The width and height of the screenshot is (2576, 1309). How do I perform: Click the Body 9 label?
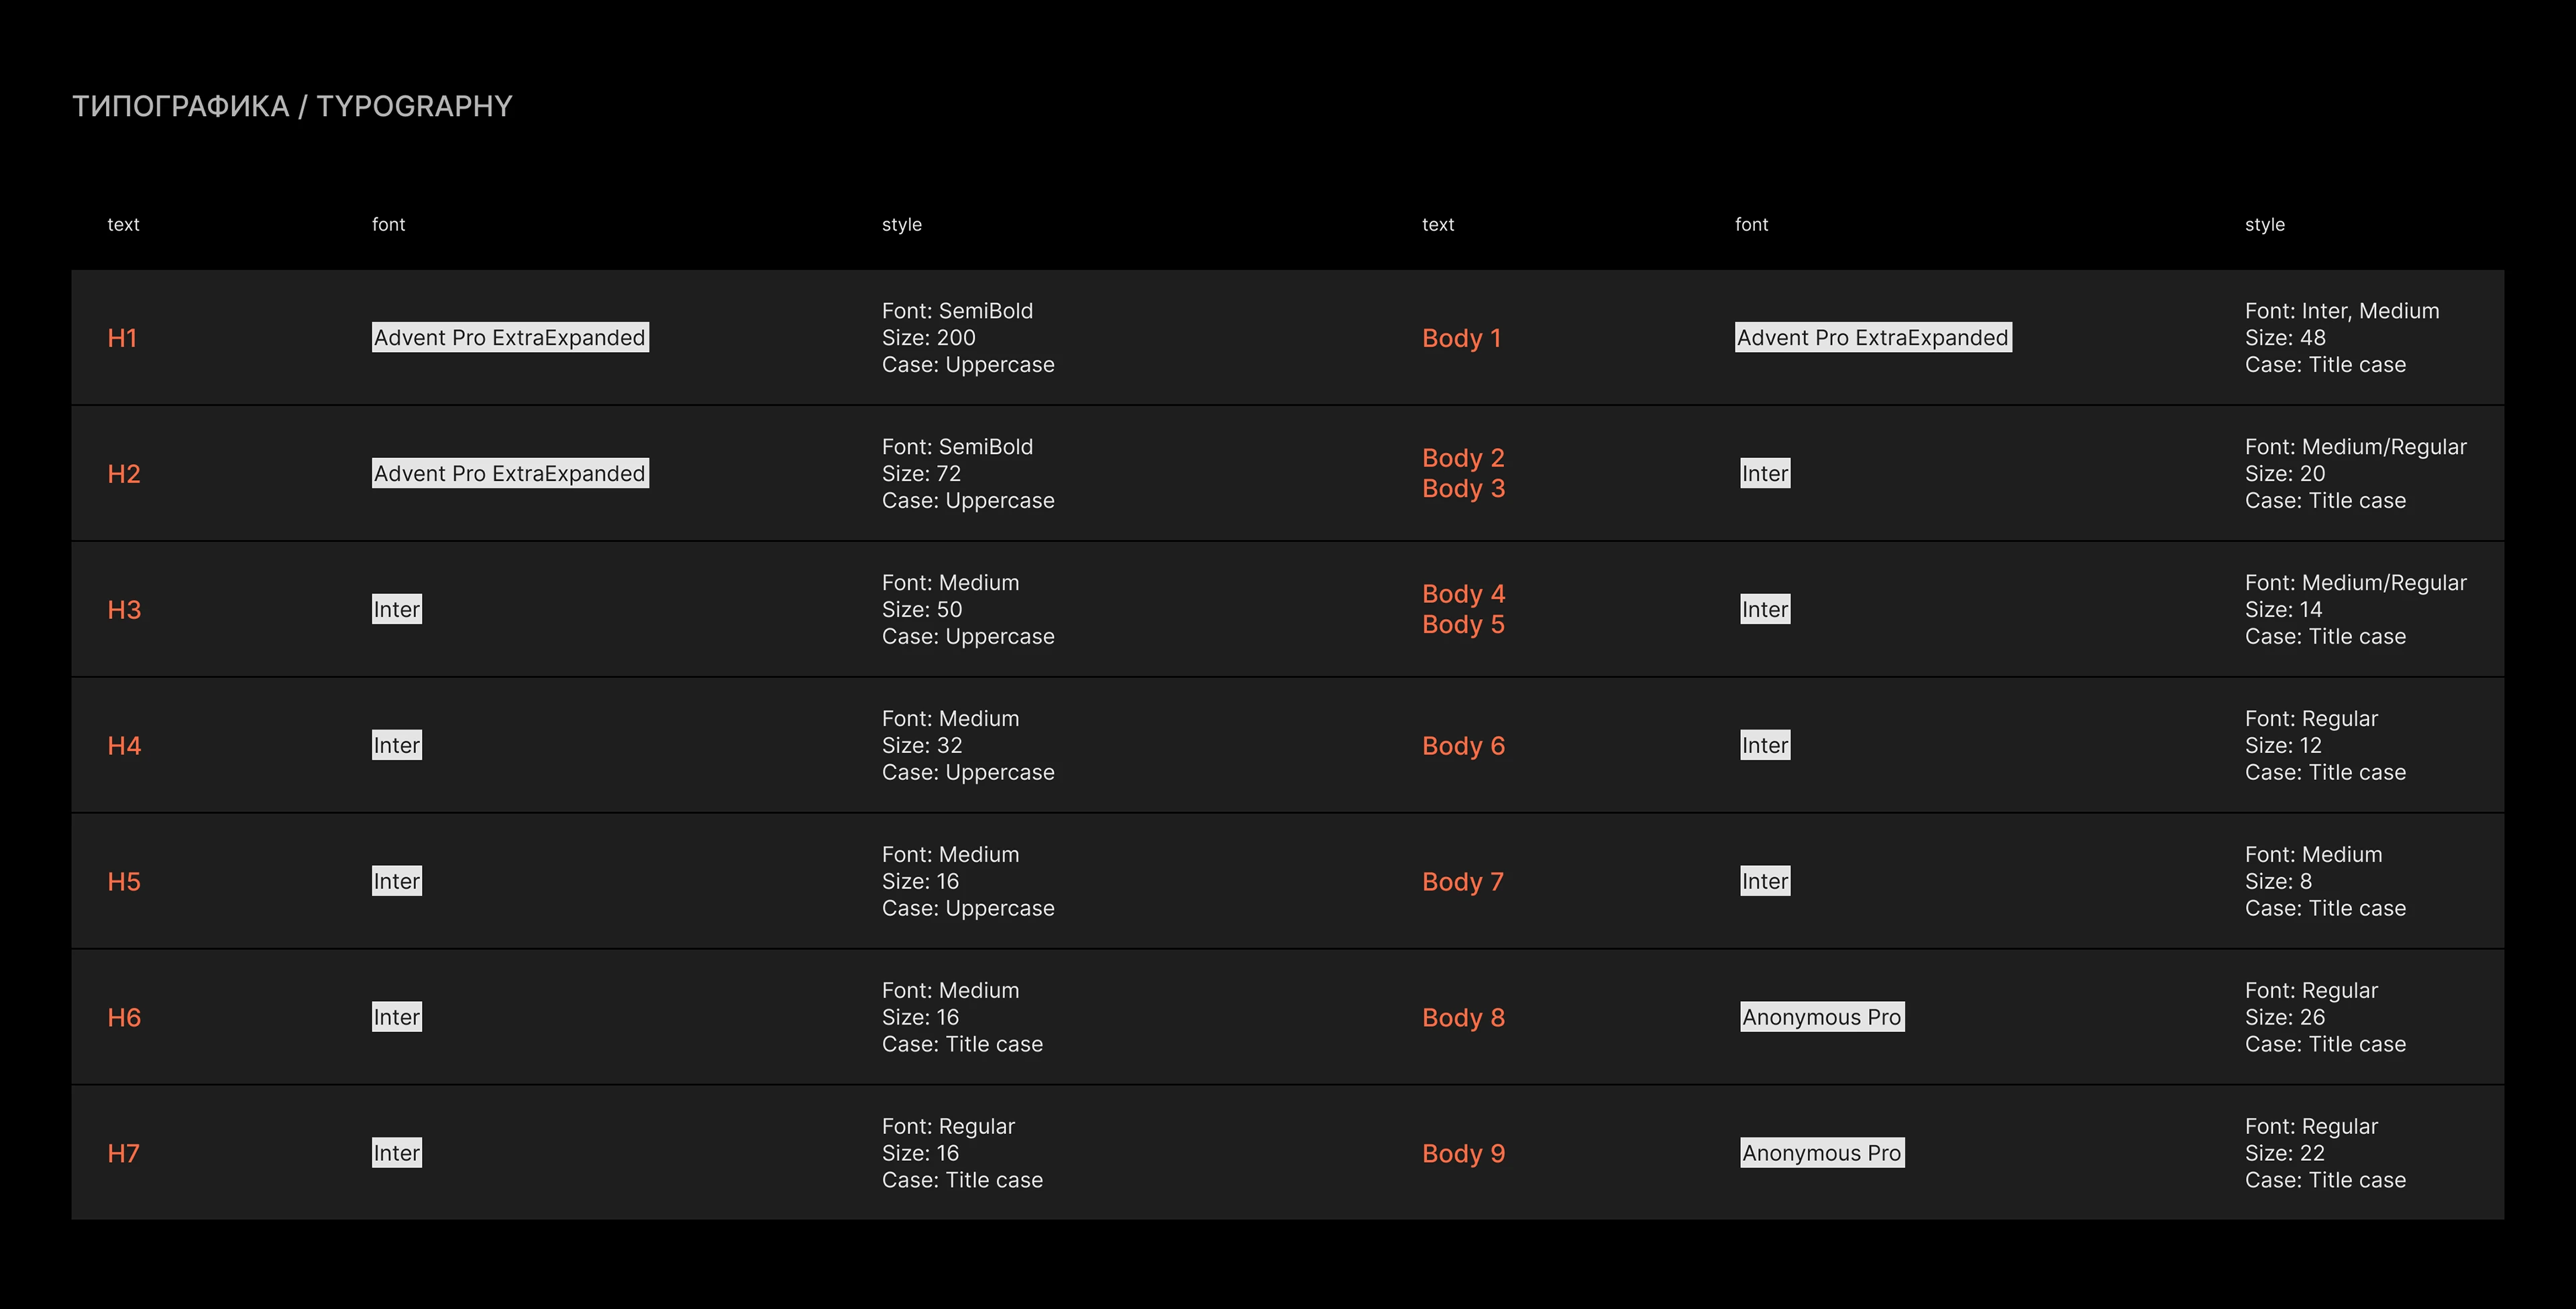point(1463,1154)
